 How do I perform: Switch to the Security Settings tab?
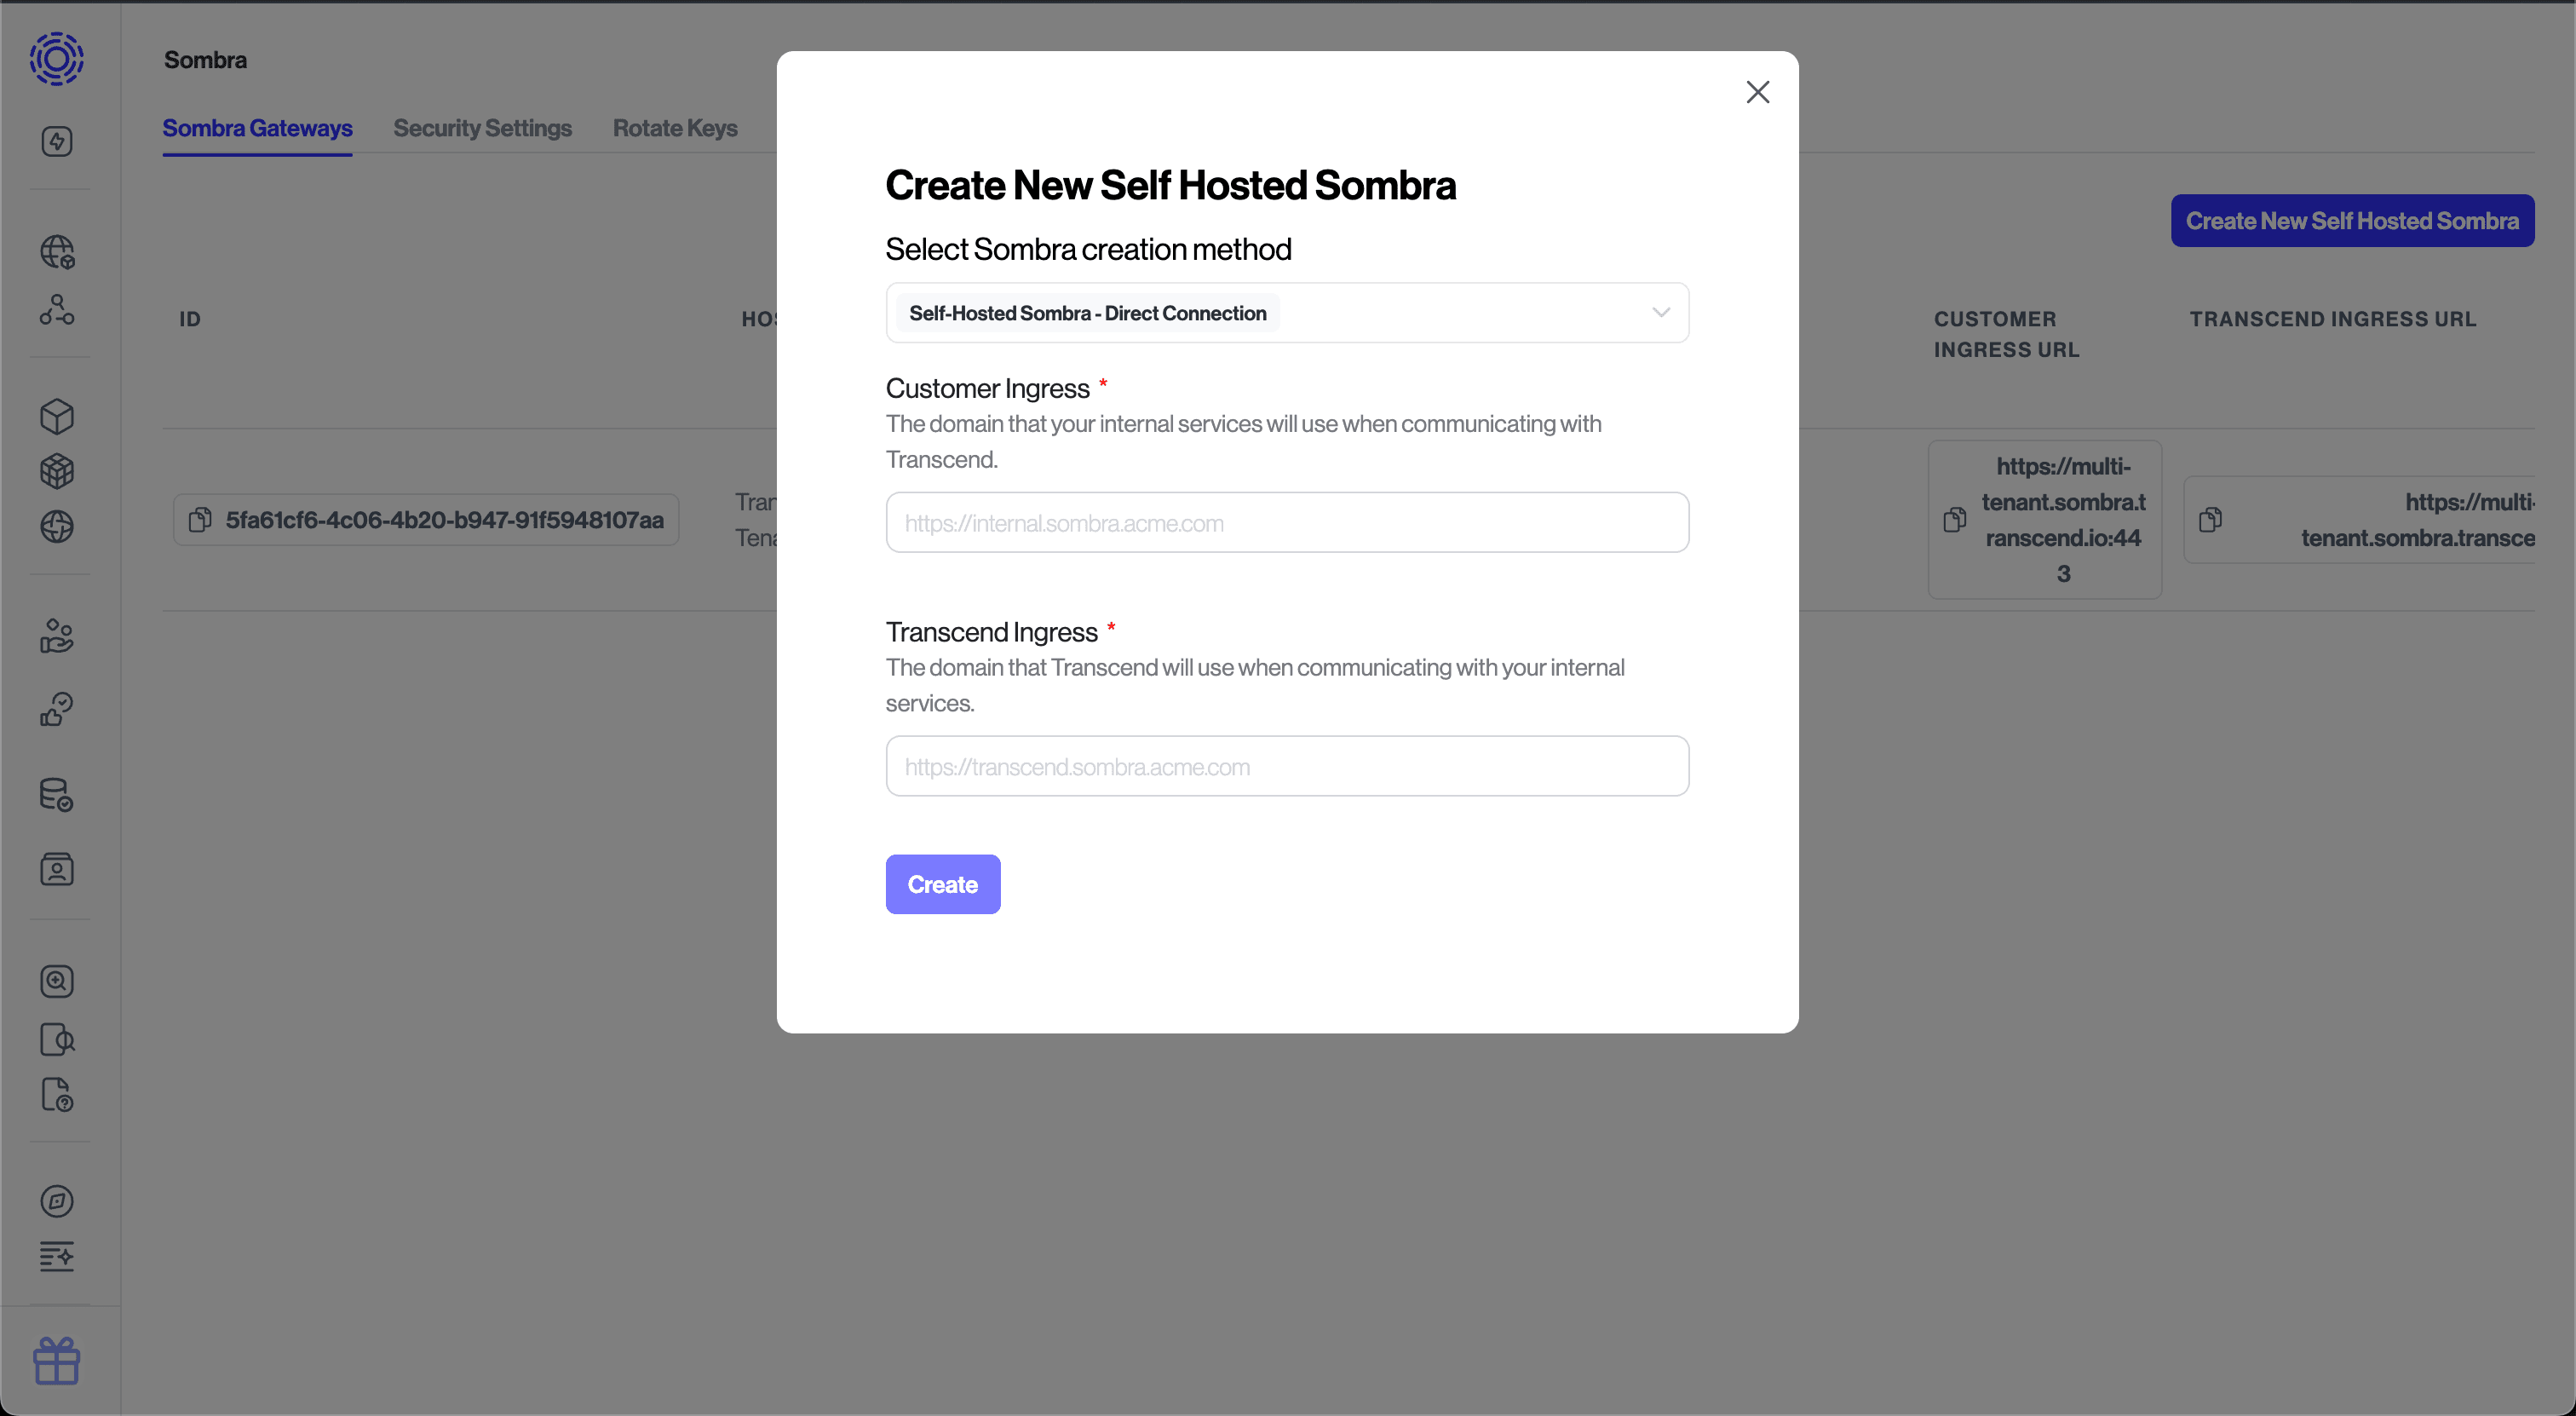pos(483,128)
